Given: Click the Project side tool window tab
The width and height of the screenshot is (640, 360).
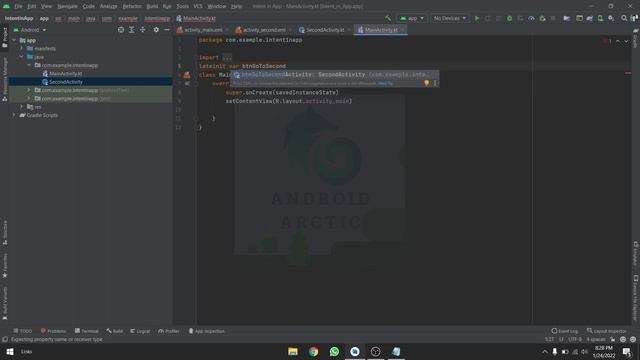Looking at the screenshot, I should [4, 37].
